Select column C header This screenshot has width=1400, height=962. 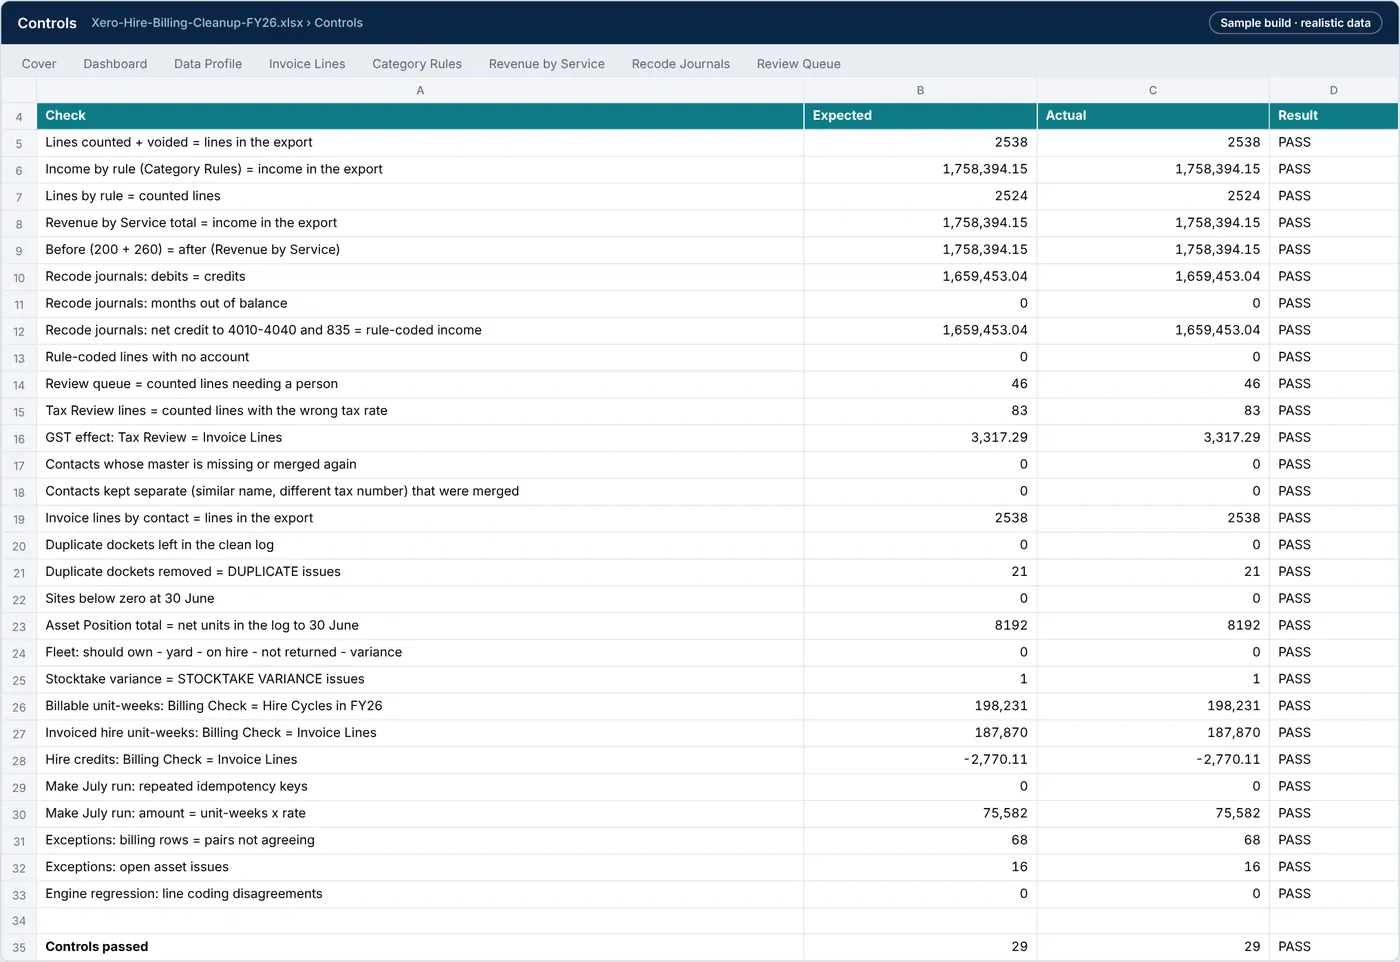(x=1153, y=90)
